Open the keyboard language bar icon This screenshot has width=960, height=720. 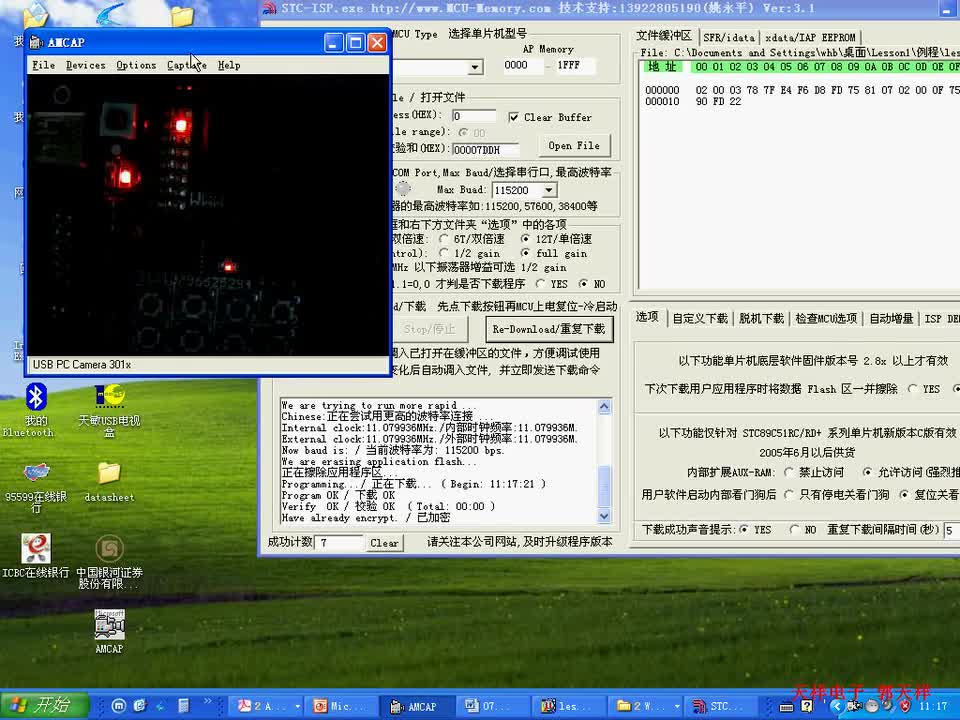point(787,707)
